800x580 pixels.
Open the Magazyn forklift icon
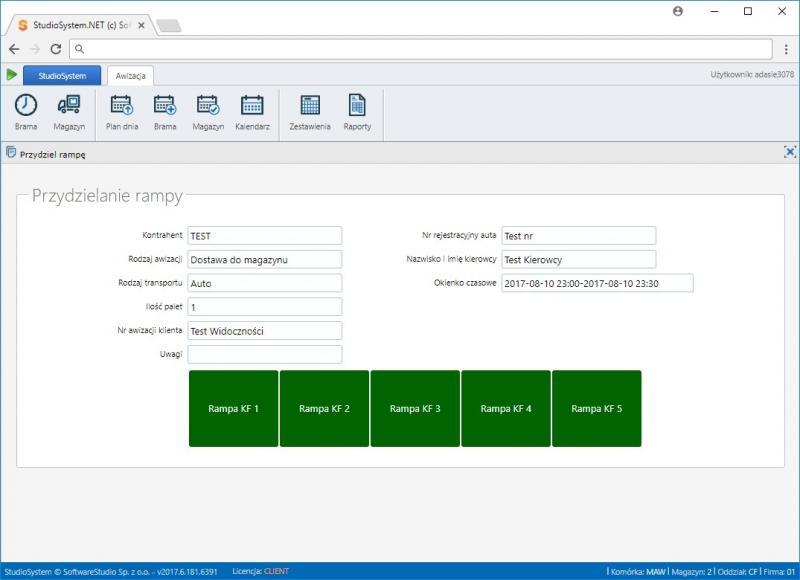point(69,105)
